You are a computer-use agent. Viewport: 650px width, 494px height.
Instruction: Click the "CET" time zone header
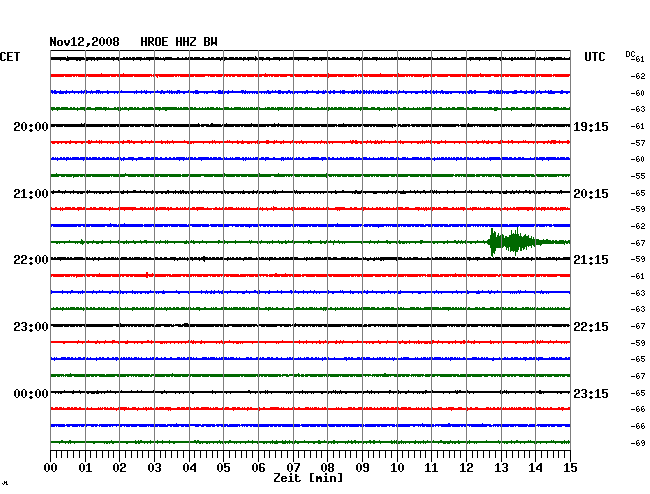click(x=10, y=57)
